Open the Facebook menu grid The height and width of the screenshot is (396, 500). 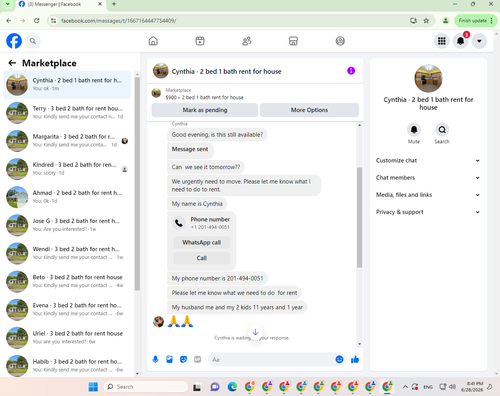click(442, 41)
